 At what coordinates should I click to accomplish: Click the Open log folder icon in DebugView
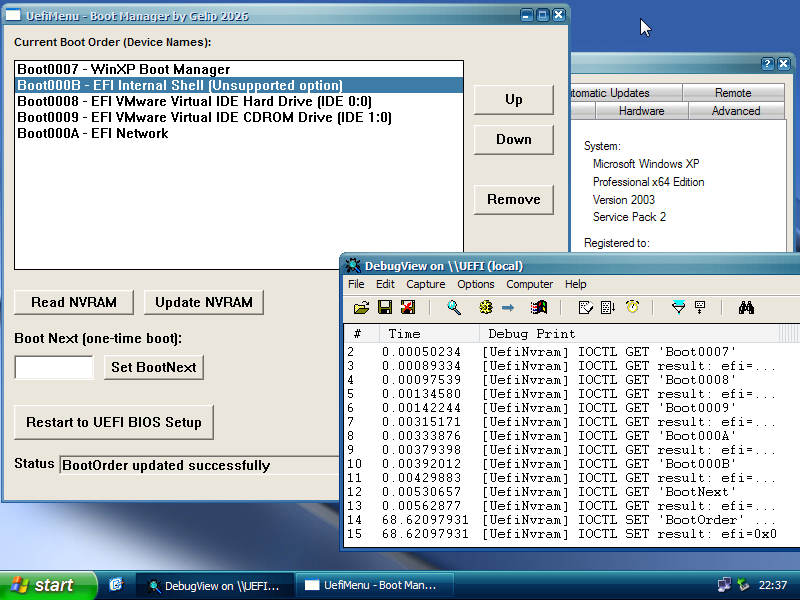(361, 307)
